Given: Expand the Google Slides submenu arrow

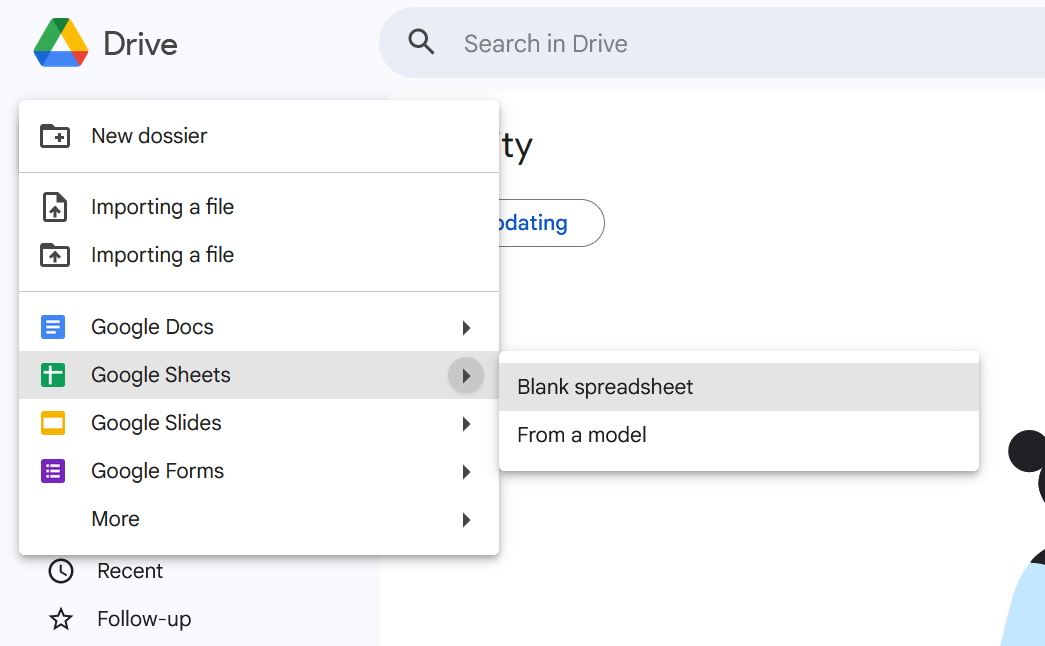Looking at the screenshot, I should point(466,423).
